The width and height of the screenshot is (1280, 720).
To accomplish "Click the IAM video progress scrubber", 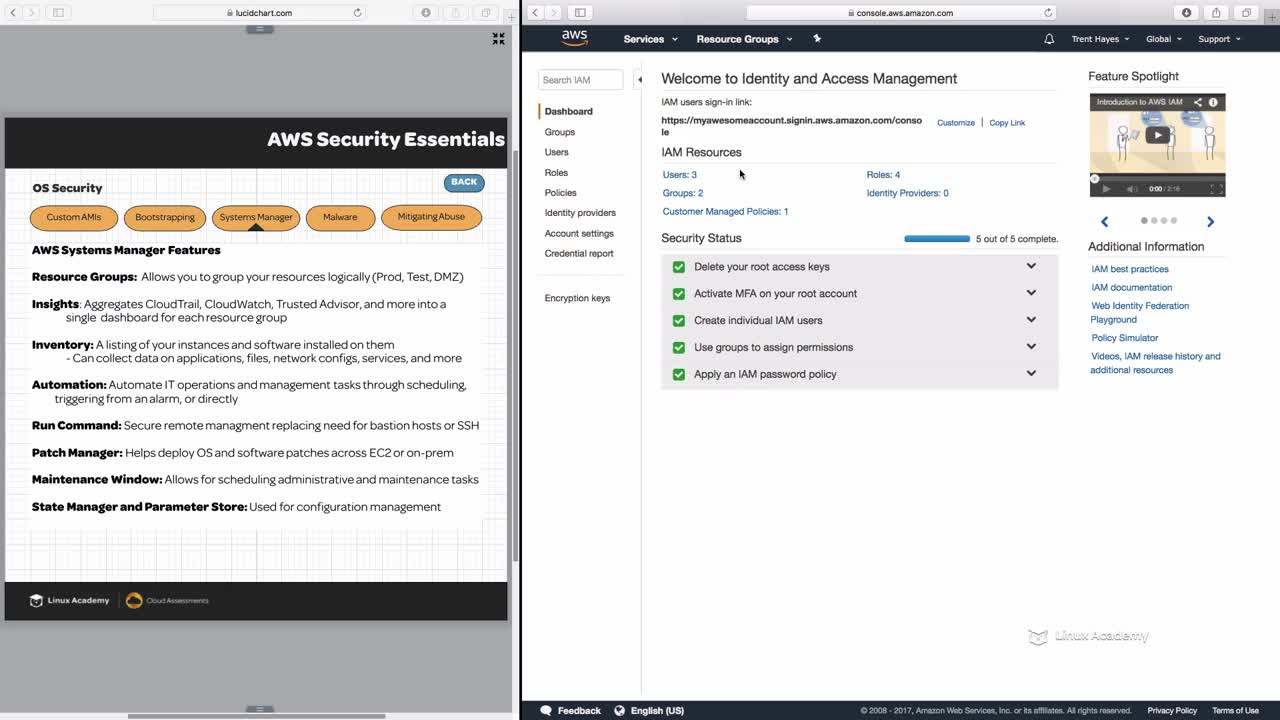I will click(x=1094, y=179).
